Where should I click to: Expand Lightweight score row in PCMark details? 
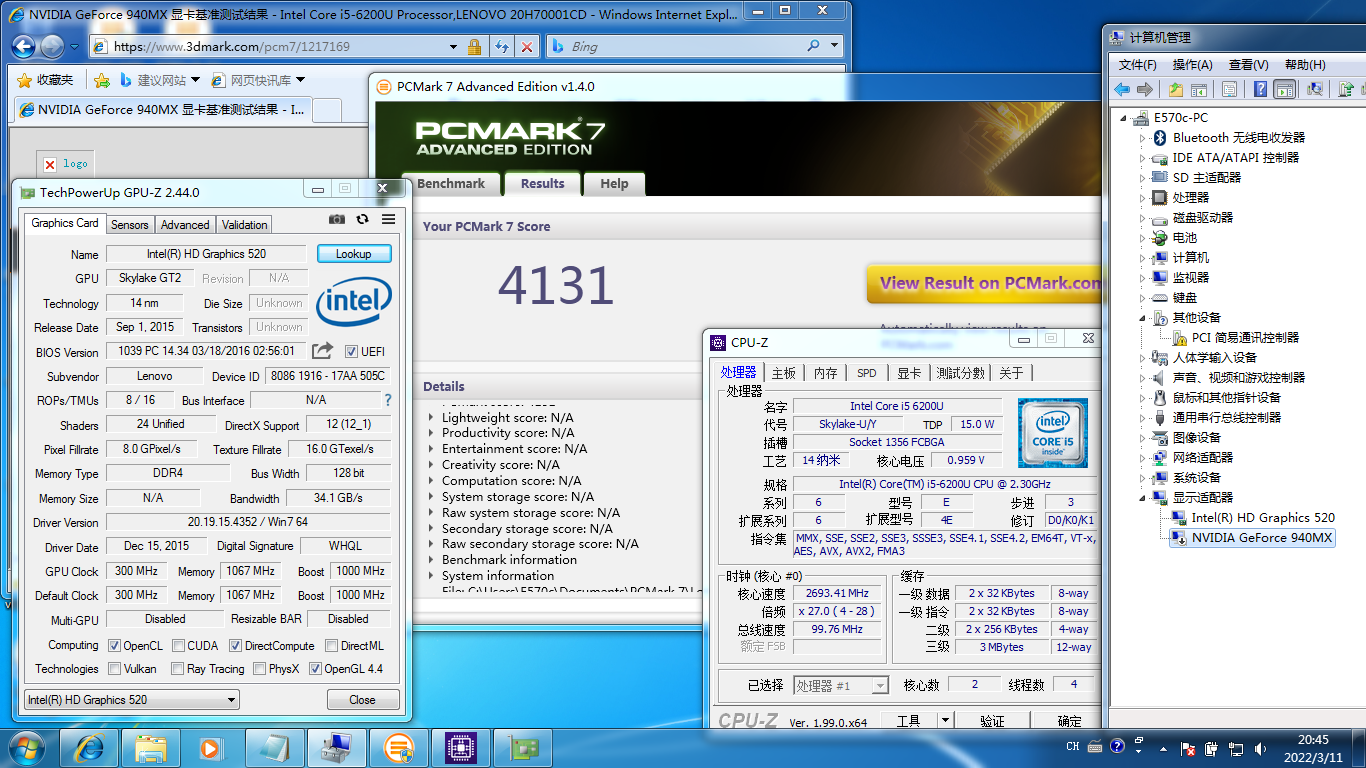[431, 418]
